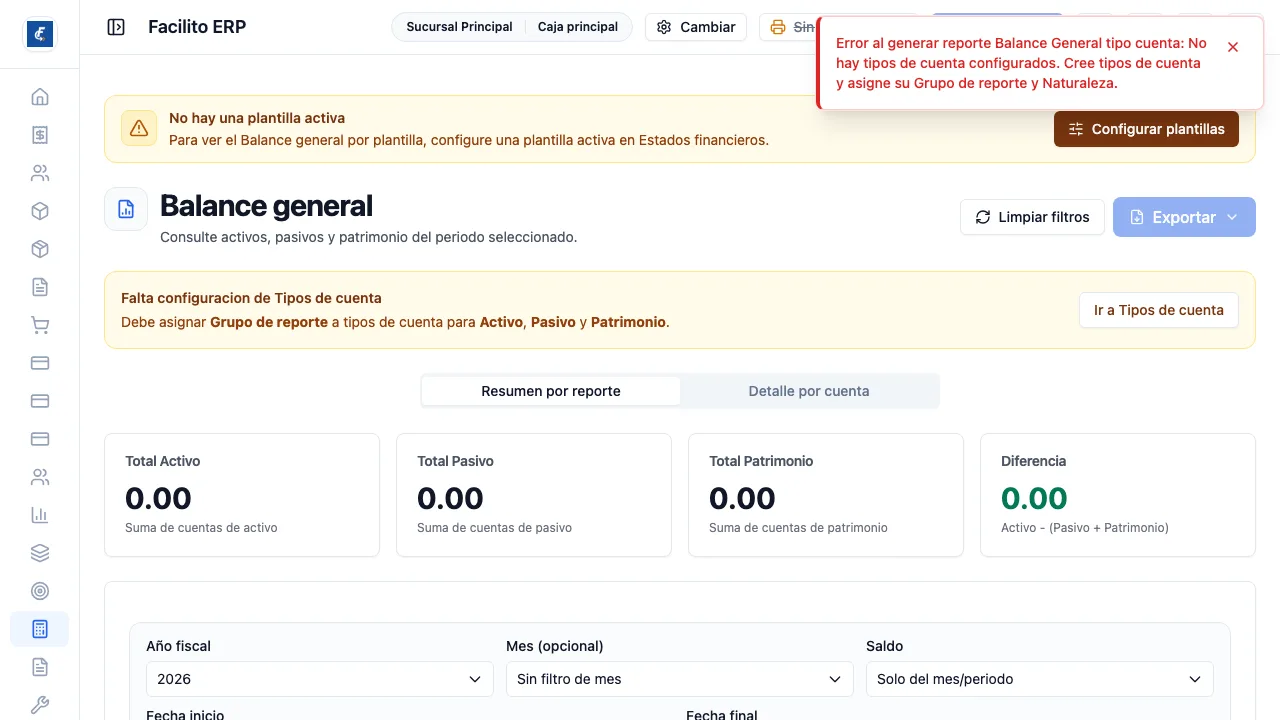1280x720 pixels.
Task: Open the wrench tools sidebar icon
Action: 40,705
